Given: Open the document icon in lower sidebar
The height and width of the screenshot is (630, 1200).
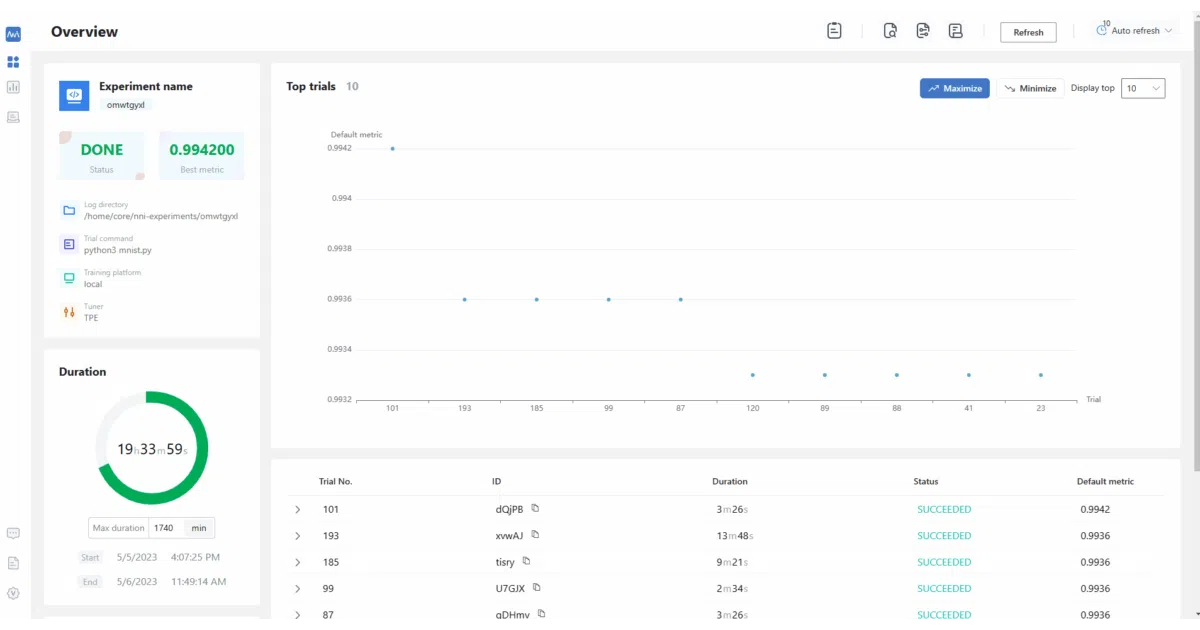Looking at the screenshot, I should 13,563.
